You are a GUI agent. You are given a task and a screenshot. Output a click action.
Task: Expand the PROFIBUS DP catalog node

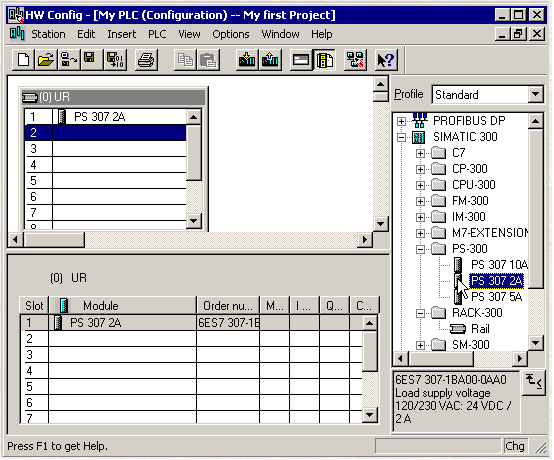click(x=401, y=121)
